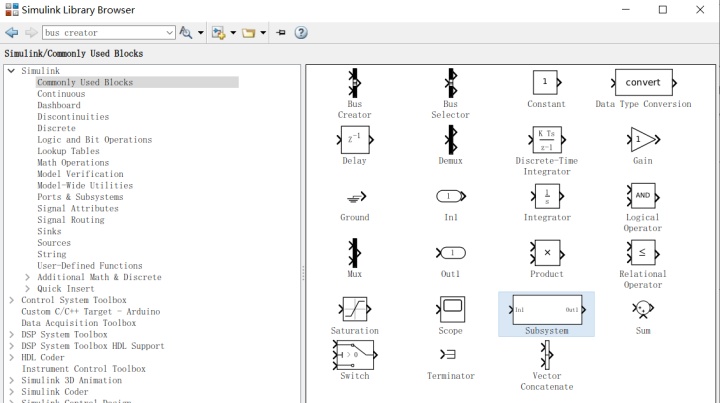
Task: Select the Delay block
Action: 354,140
